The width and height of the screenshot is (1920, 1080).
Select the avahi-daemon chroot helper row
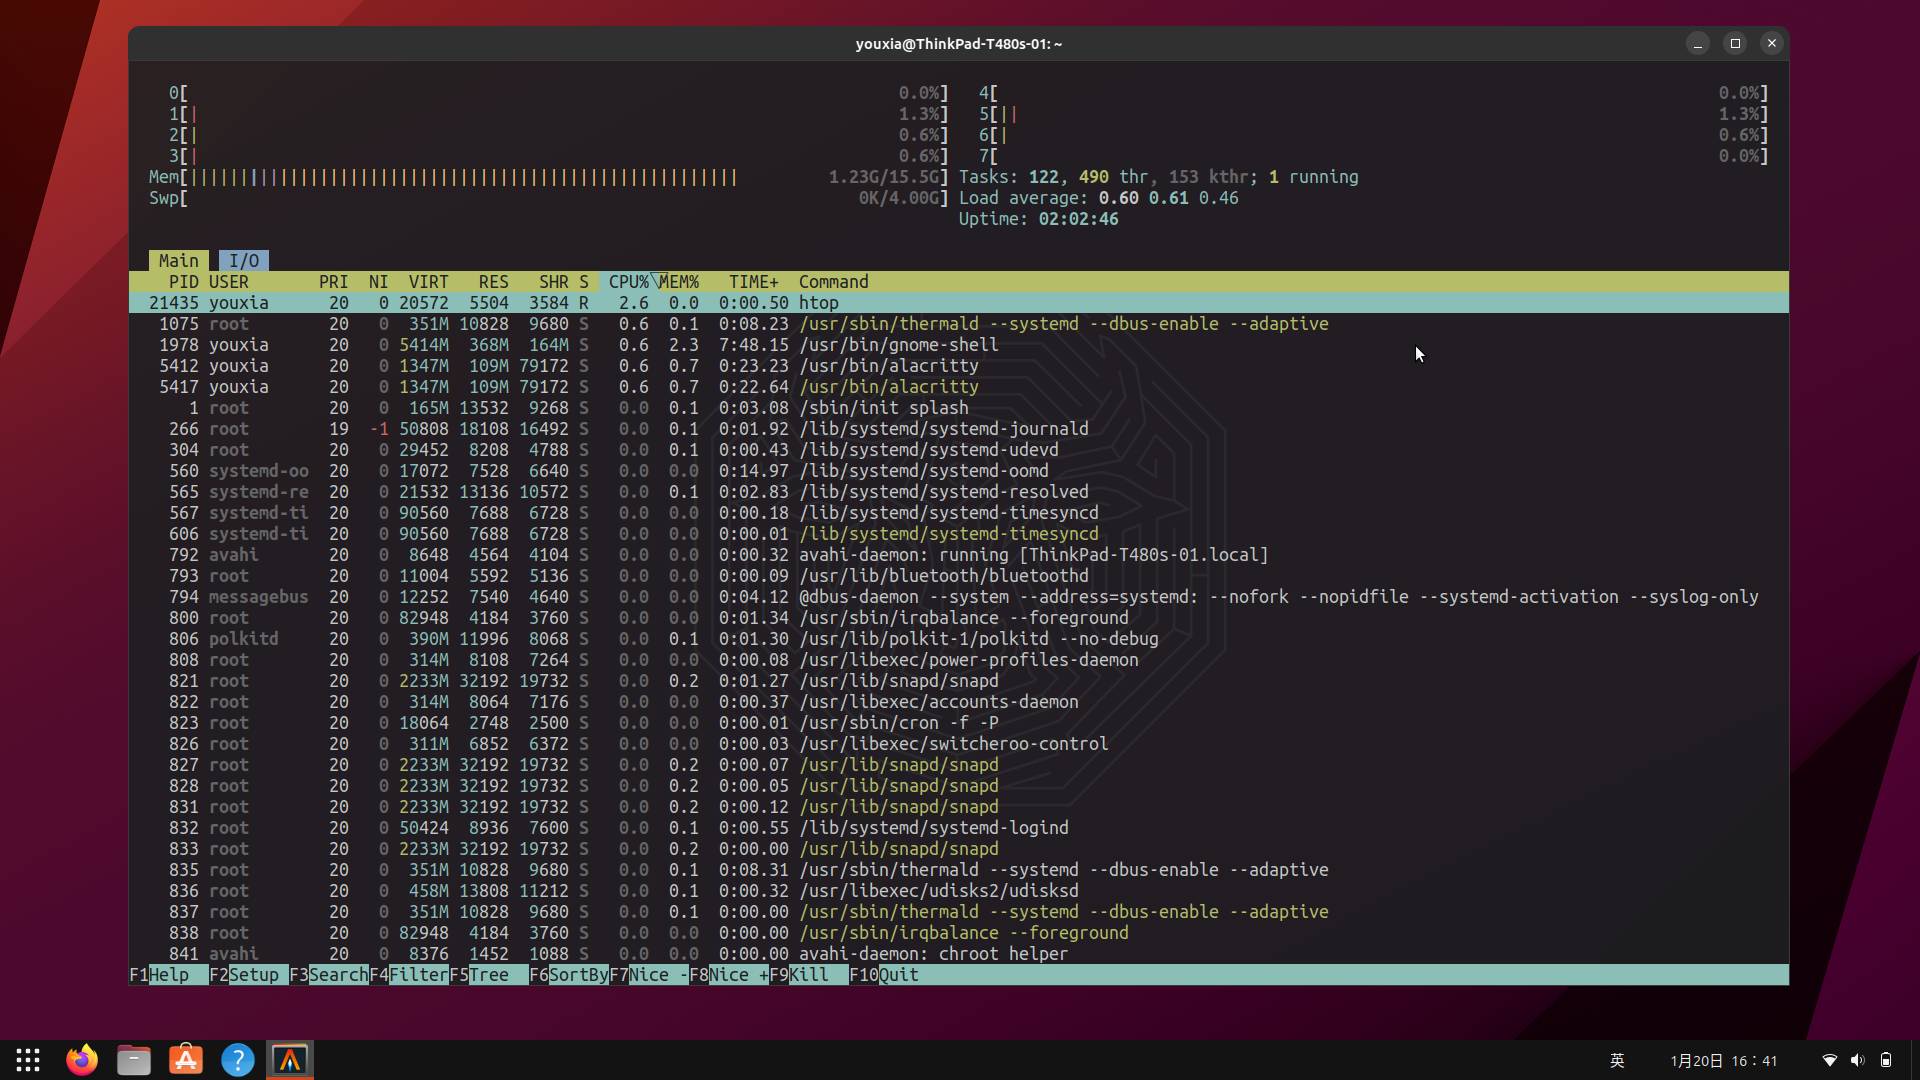pyautogui.click(x=959, y=954)
